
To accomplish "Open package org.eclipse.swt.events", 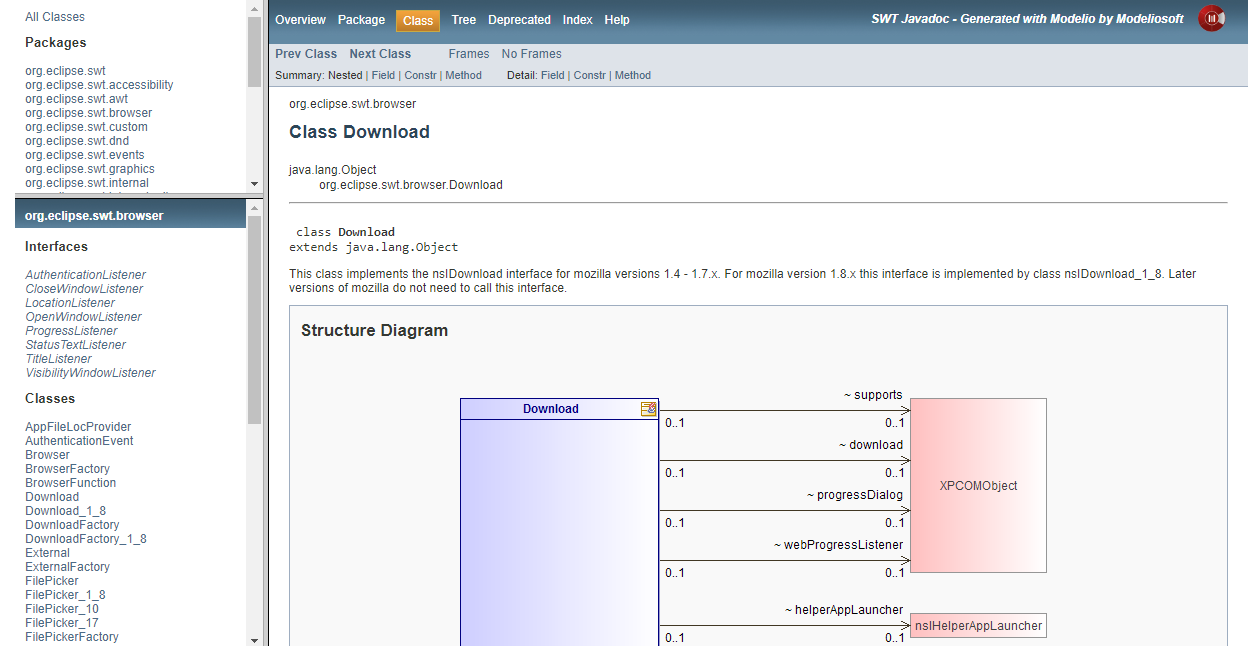I will click(84, 155).
